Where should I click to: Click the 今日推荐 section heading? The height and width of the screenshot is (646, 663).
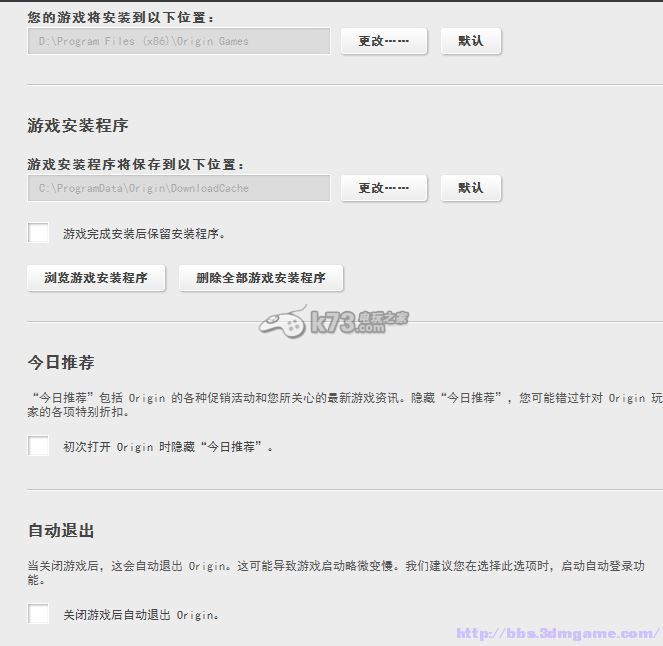point(61,362)
